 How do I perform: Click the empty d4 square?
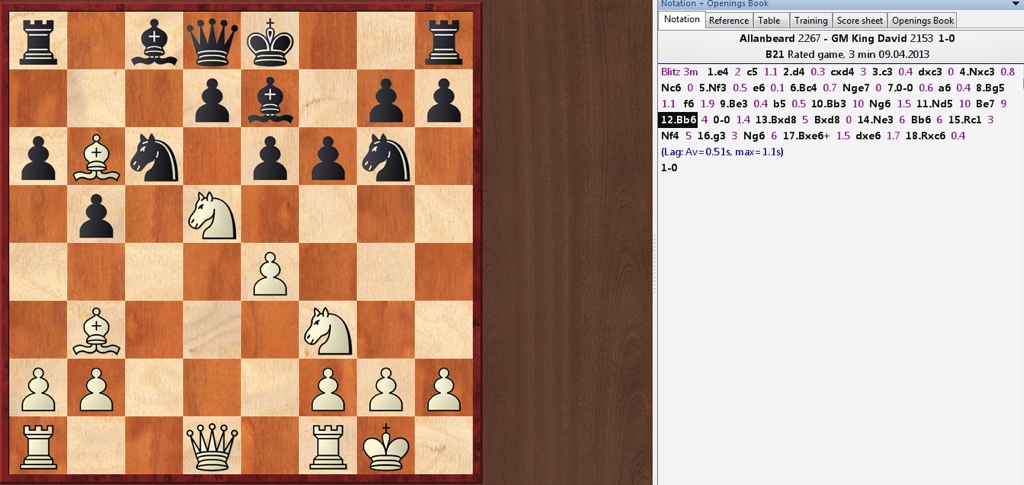tap(211, 272)
